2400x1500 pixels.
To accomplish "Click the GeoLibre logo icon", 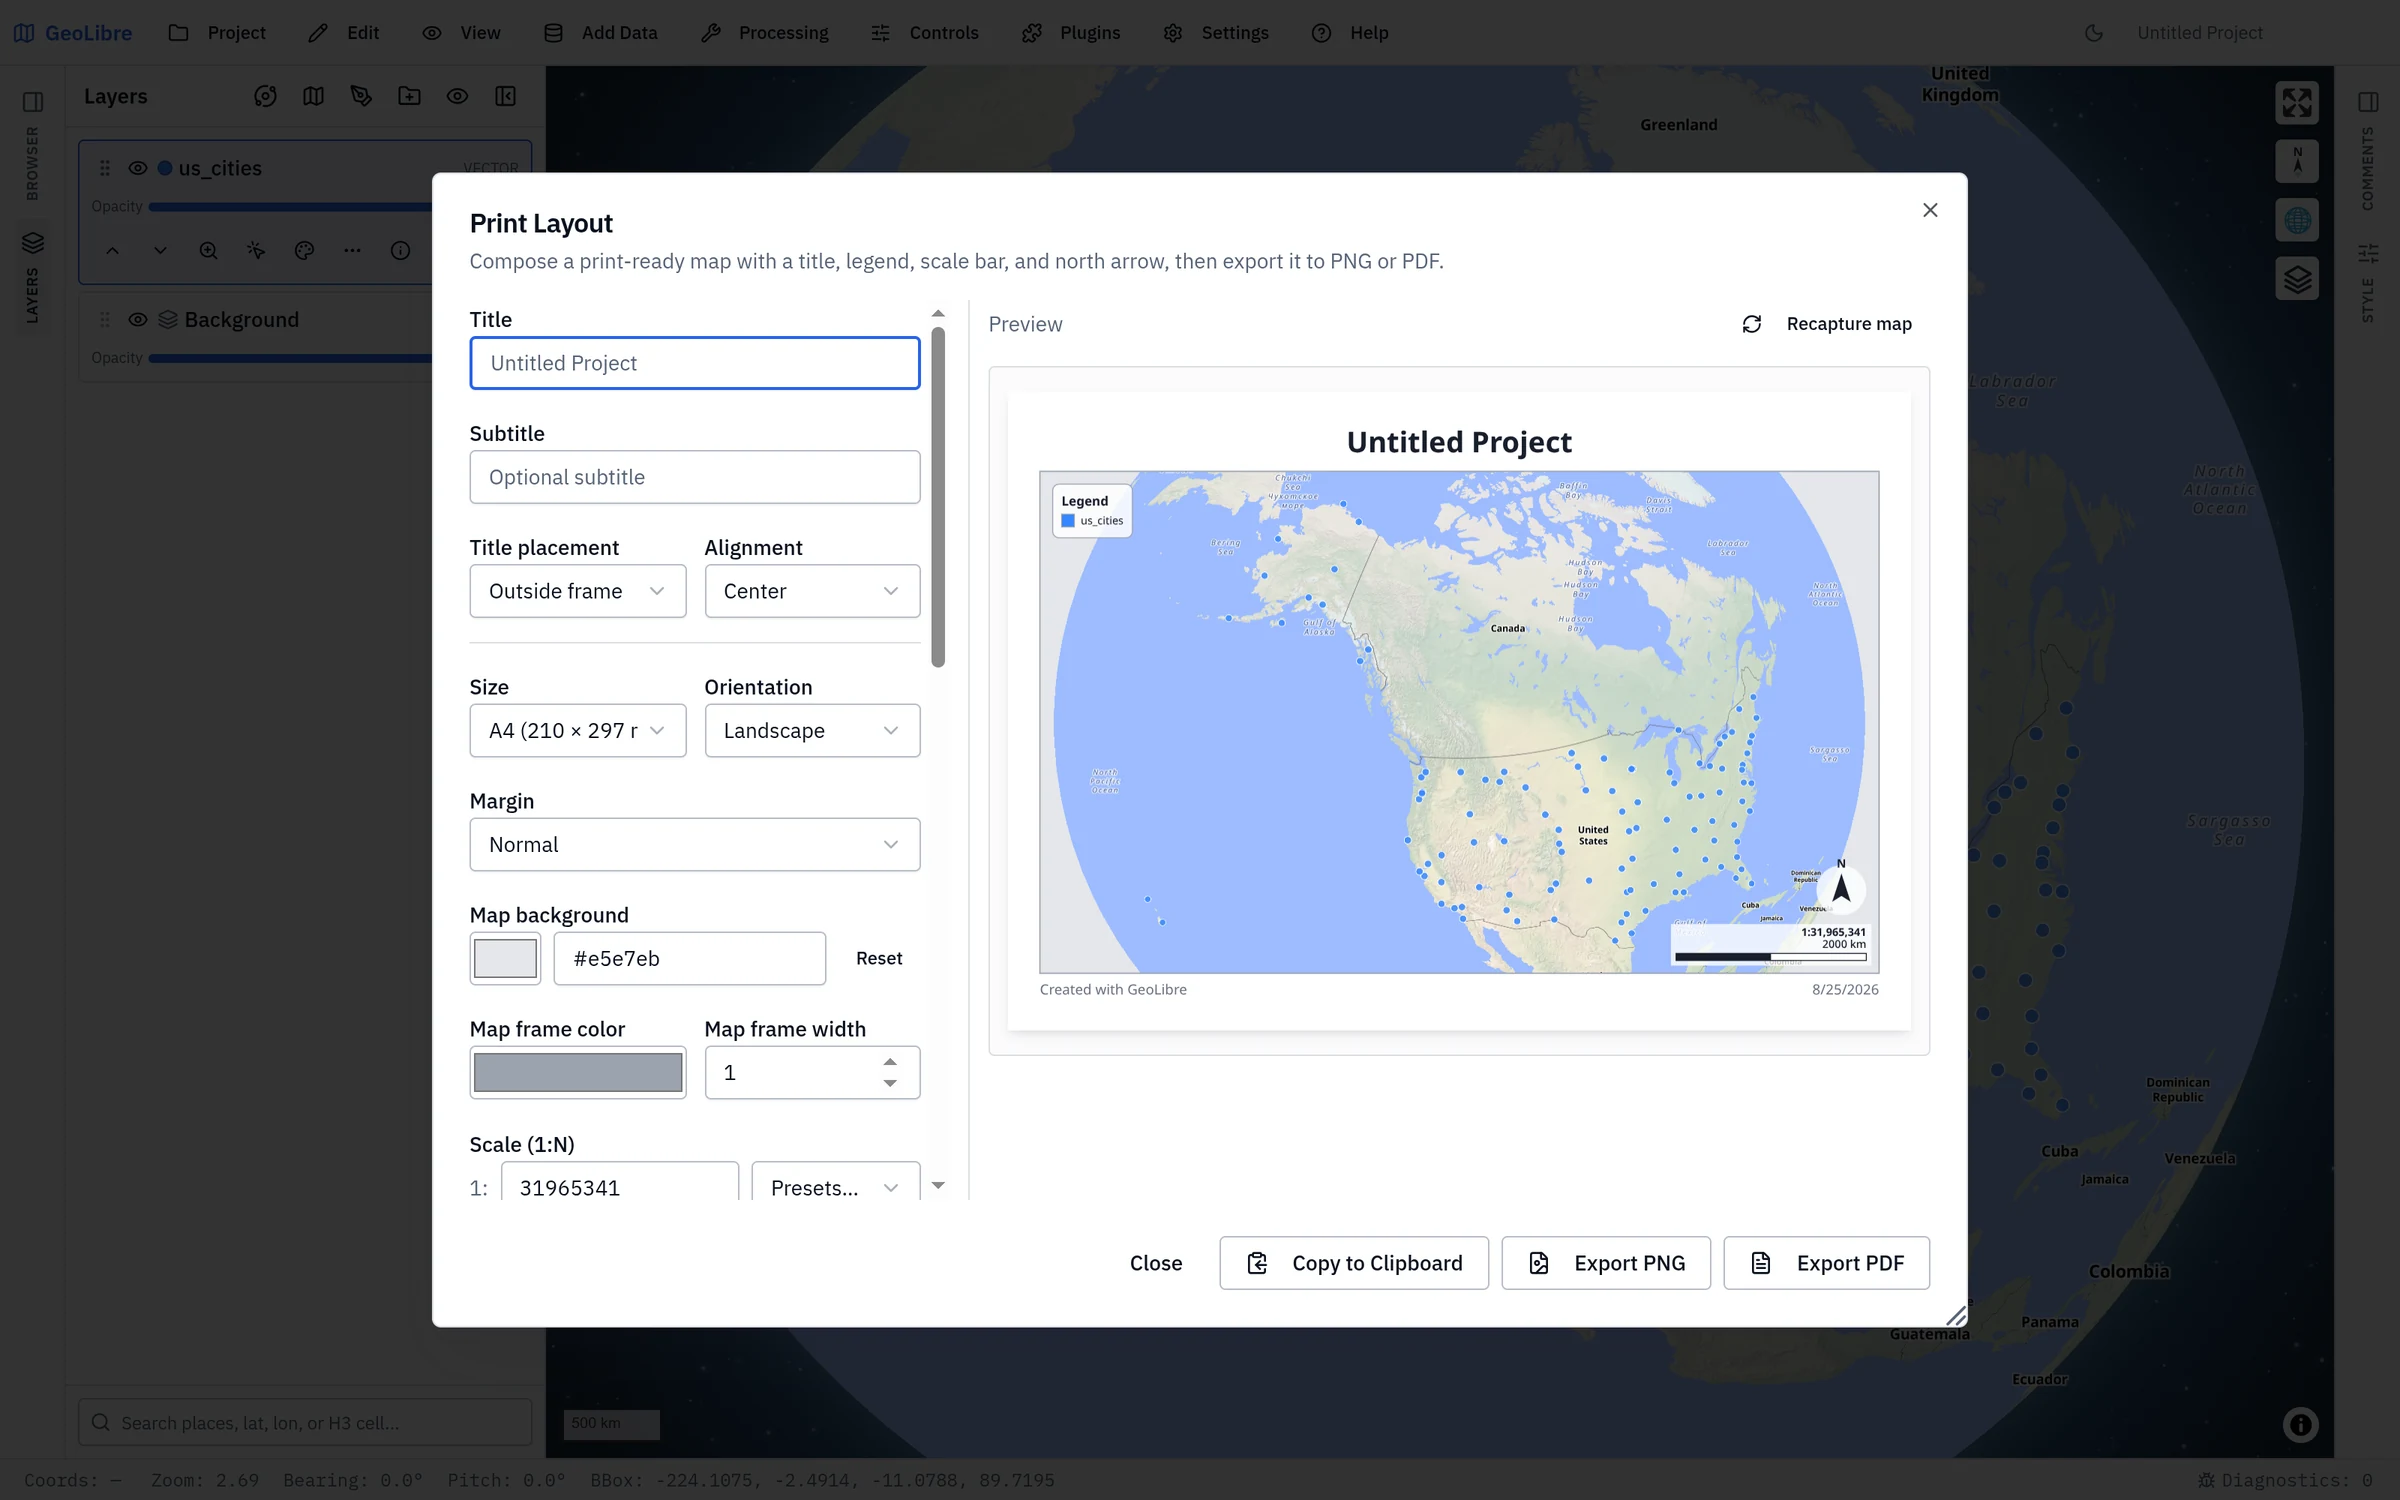I will pos(24,33).
